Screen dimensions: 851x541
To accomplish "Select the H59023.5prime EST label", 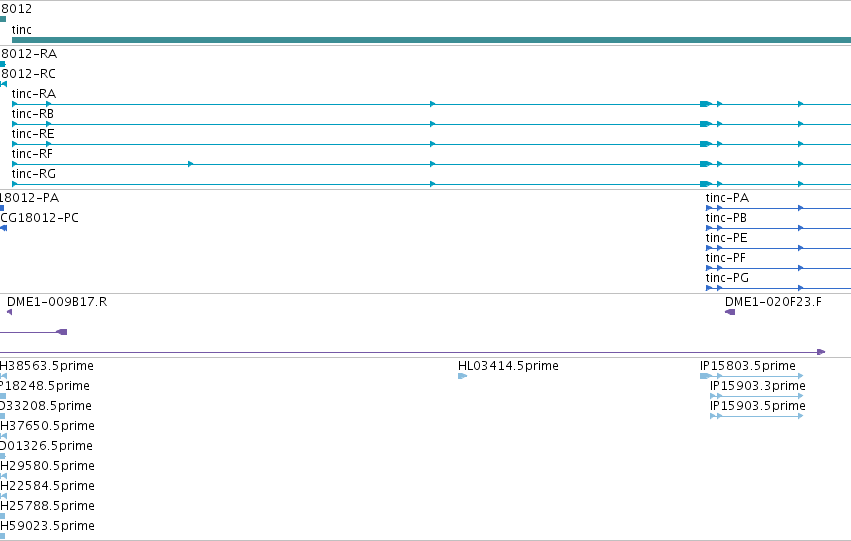I will pos(47,527).
